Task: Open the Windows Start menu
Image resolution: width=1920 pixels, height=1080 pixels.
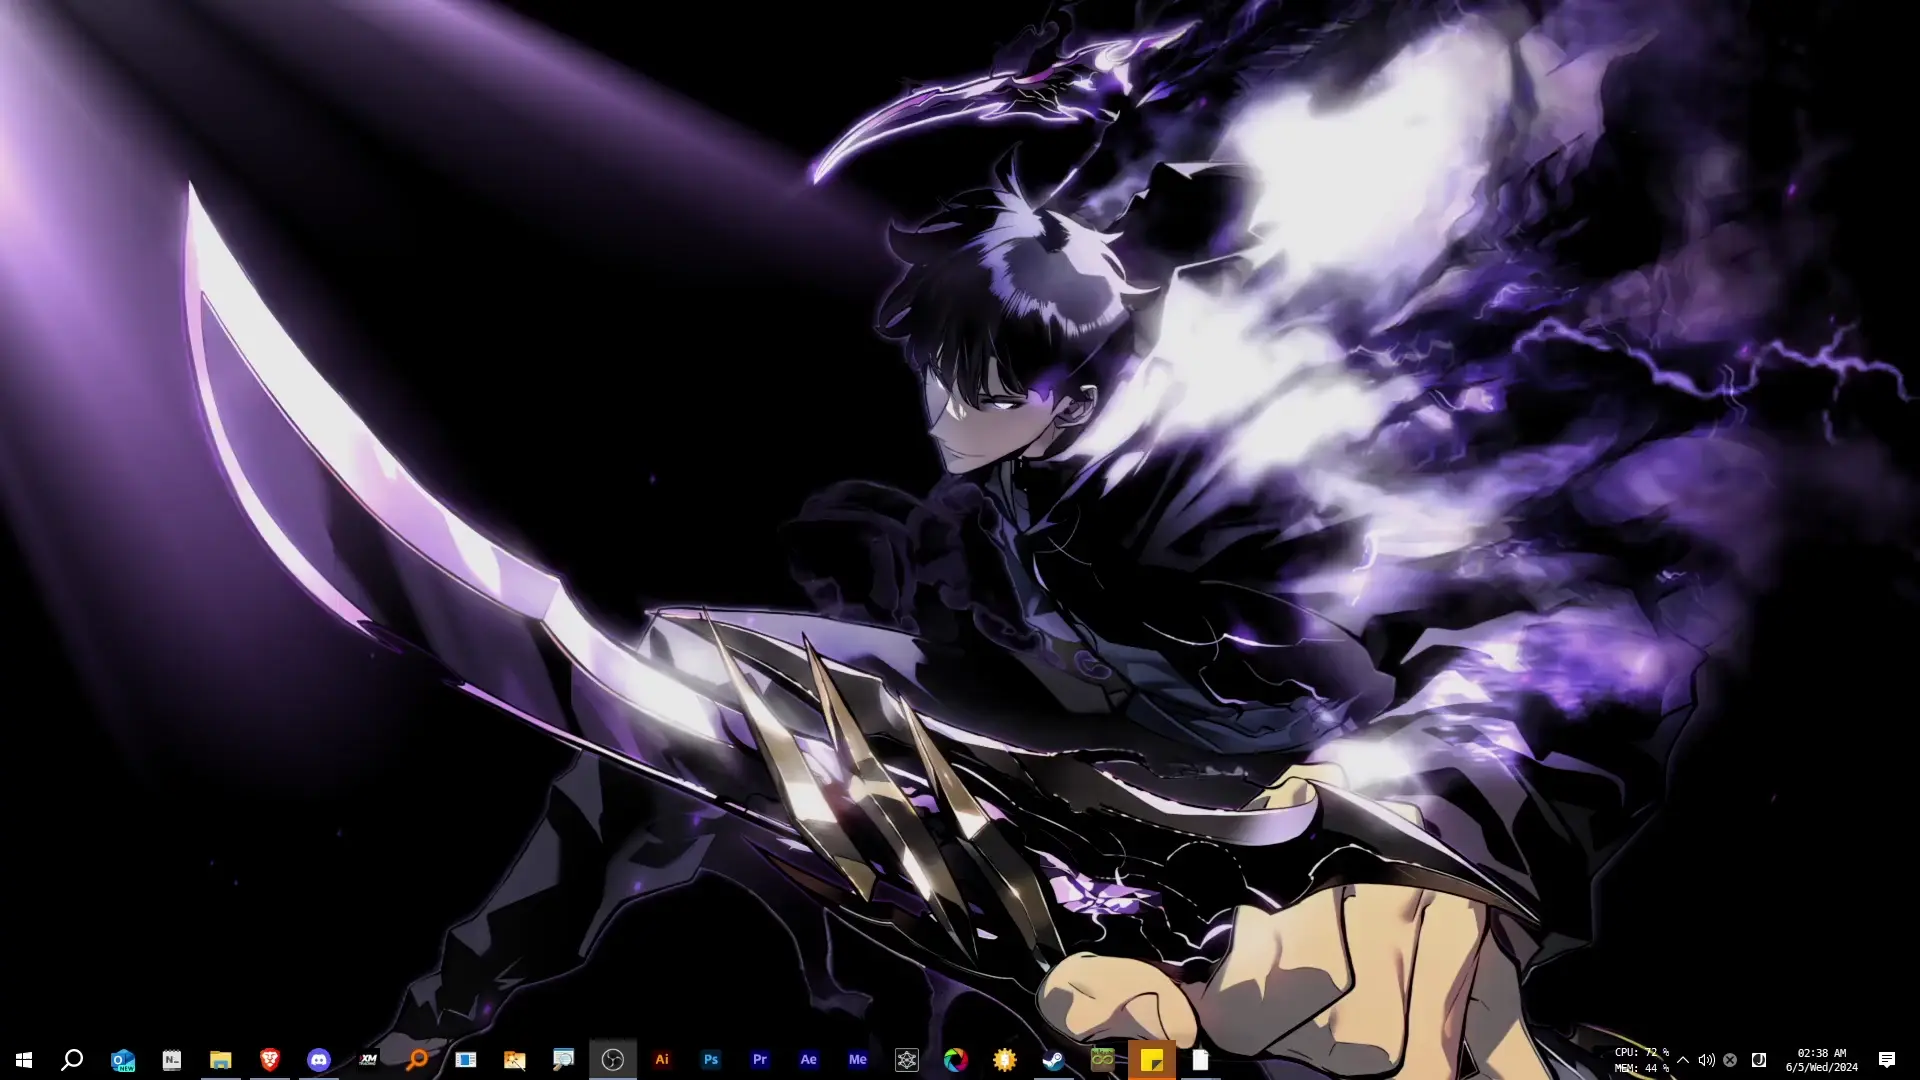Action: pyautogui.click(x=24, y=1059)
